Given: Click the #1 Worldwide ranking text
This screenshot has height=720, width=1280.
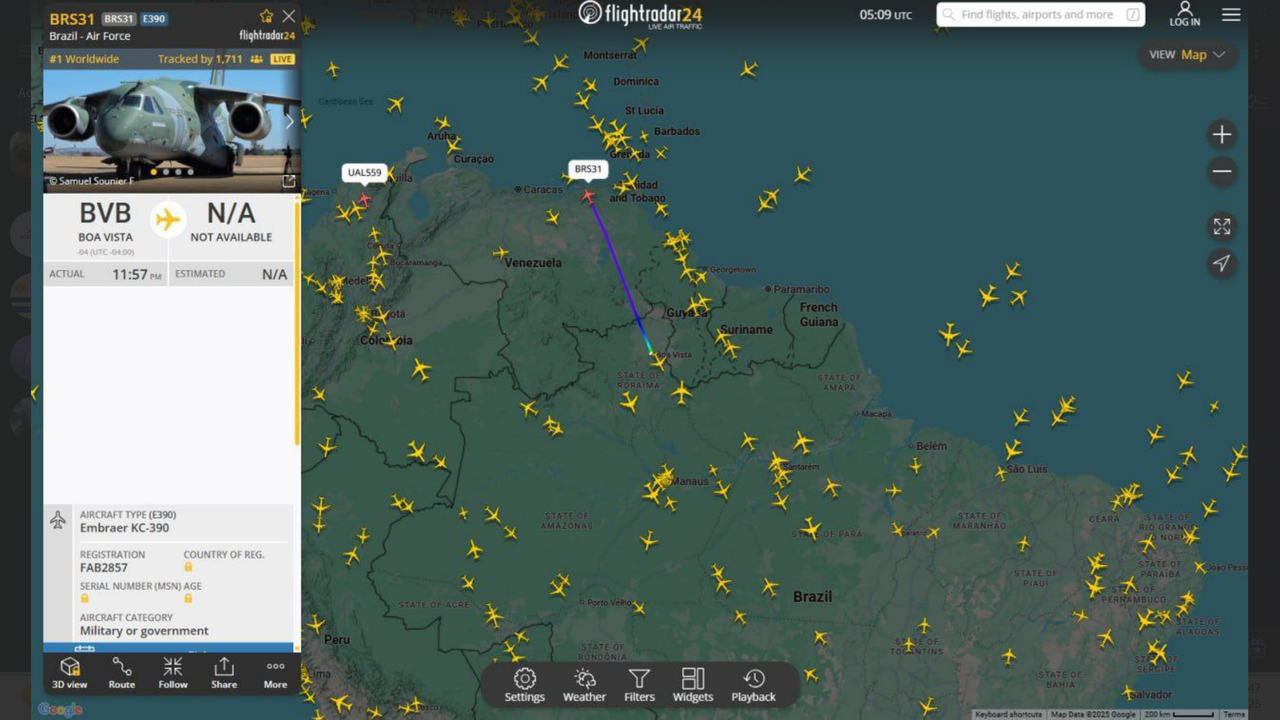Looking at the screenshot, I should coord(84,59).
